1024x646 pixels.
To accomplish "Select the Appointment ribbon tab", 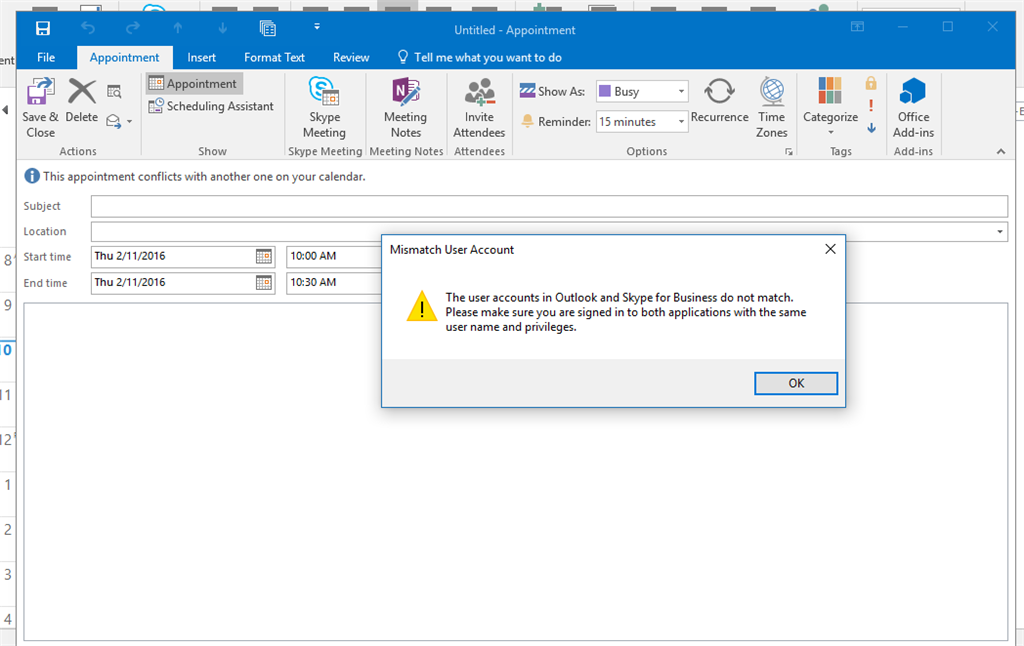I will [124, 57].
